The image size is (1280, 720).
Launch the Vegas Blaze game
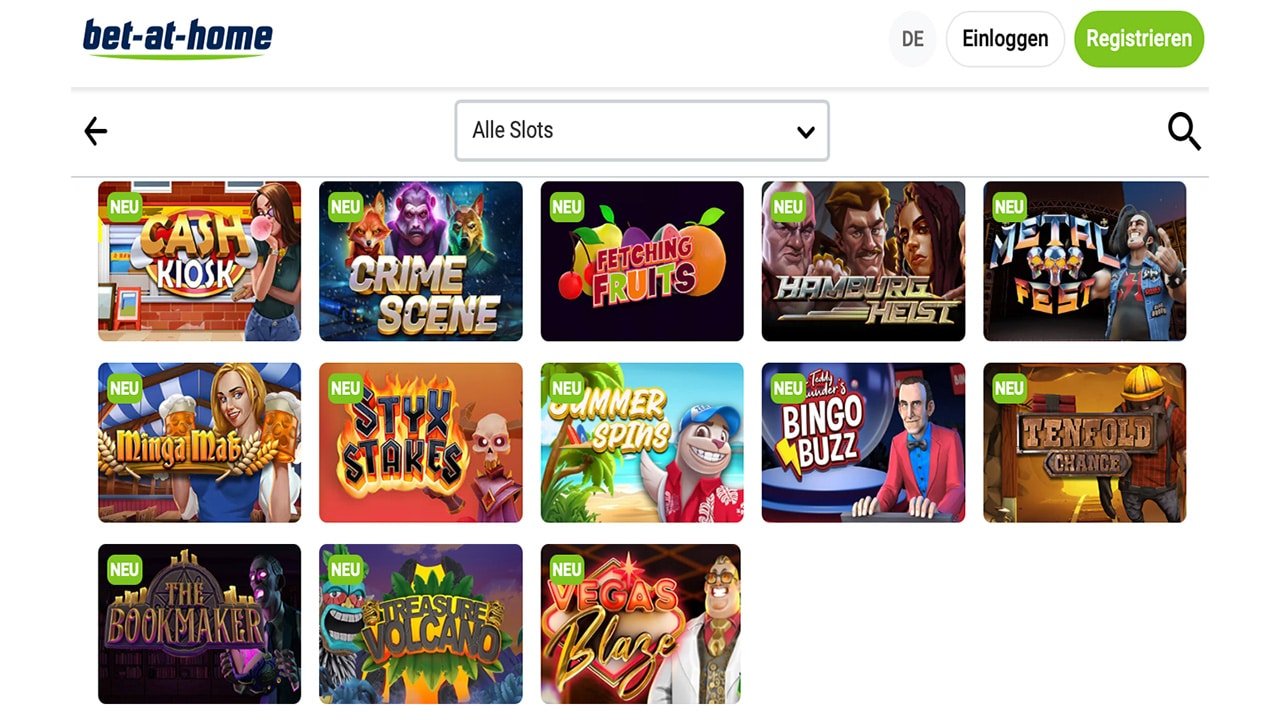tap(641, 623)
